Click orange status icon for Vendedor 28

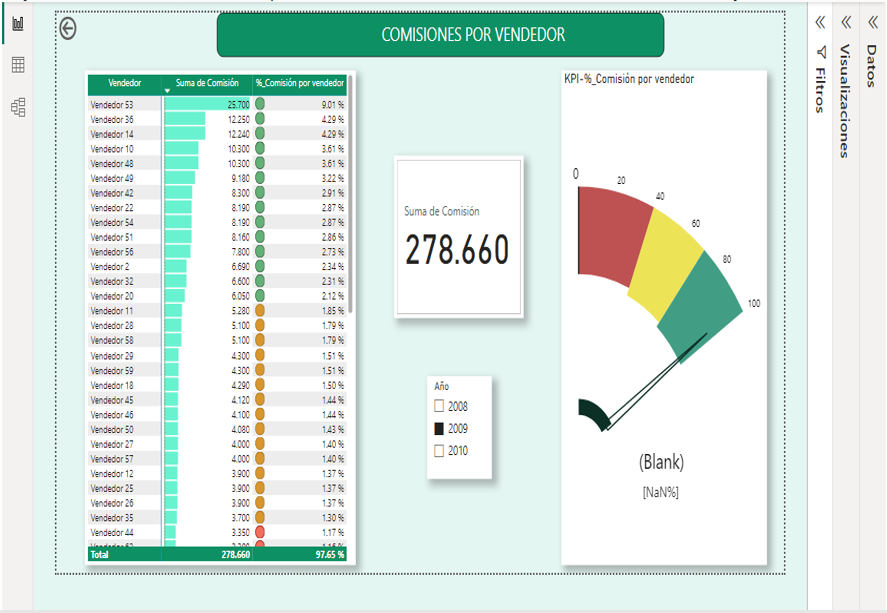(260, 325)
